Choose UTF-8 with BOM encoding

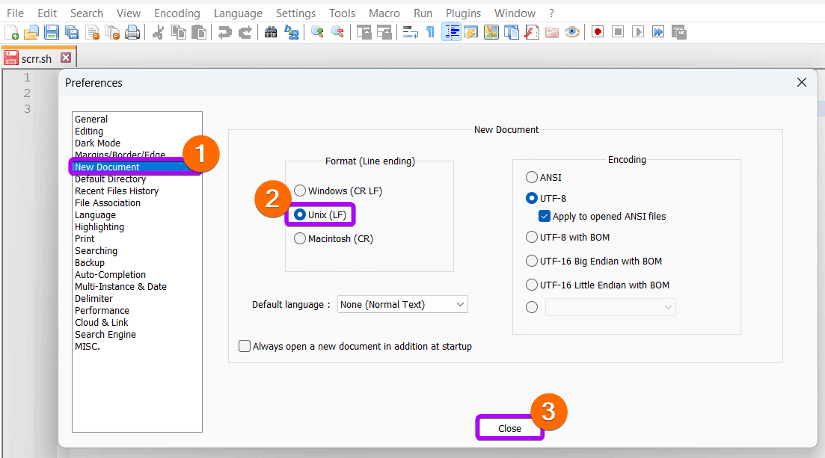tap(568, 237)
